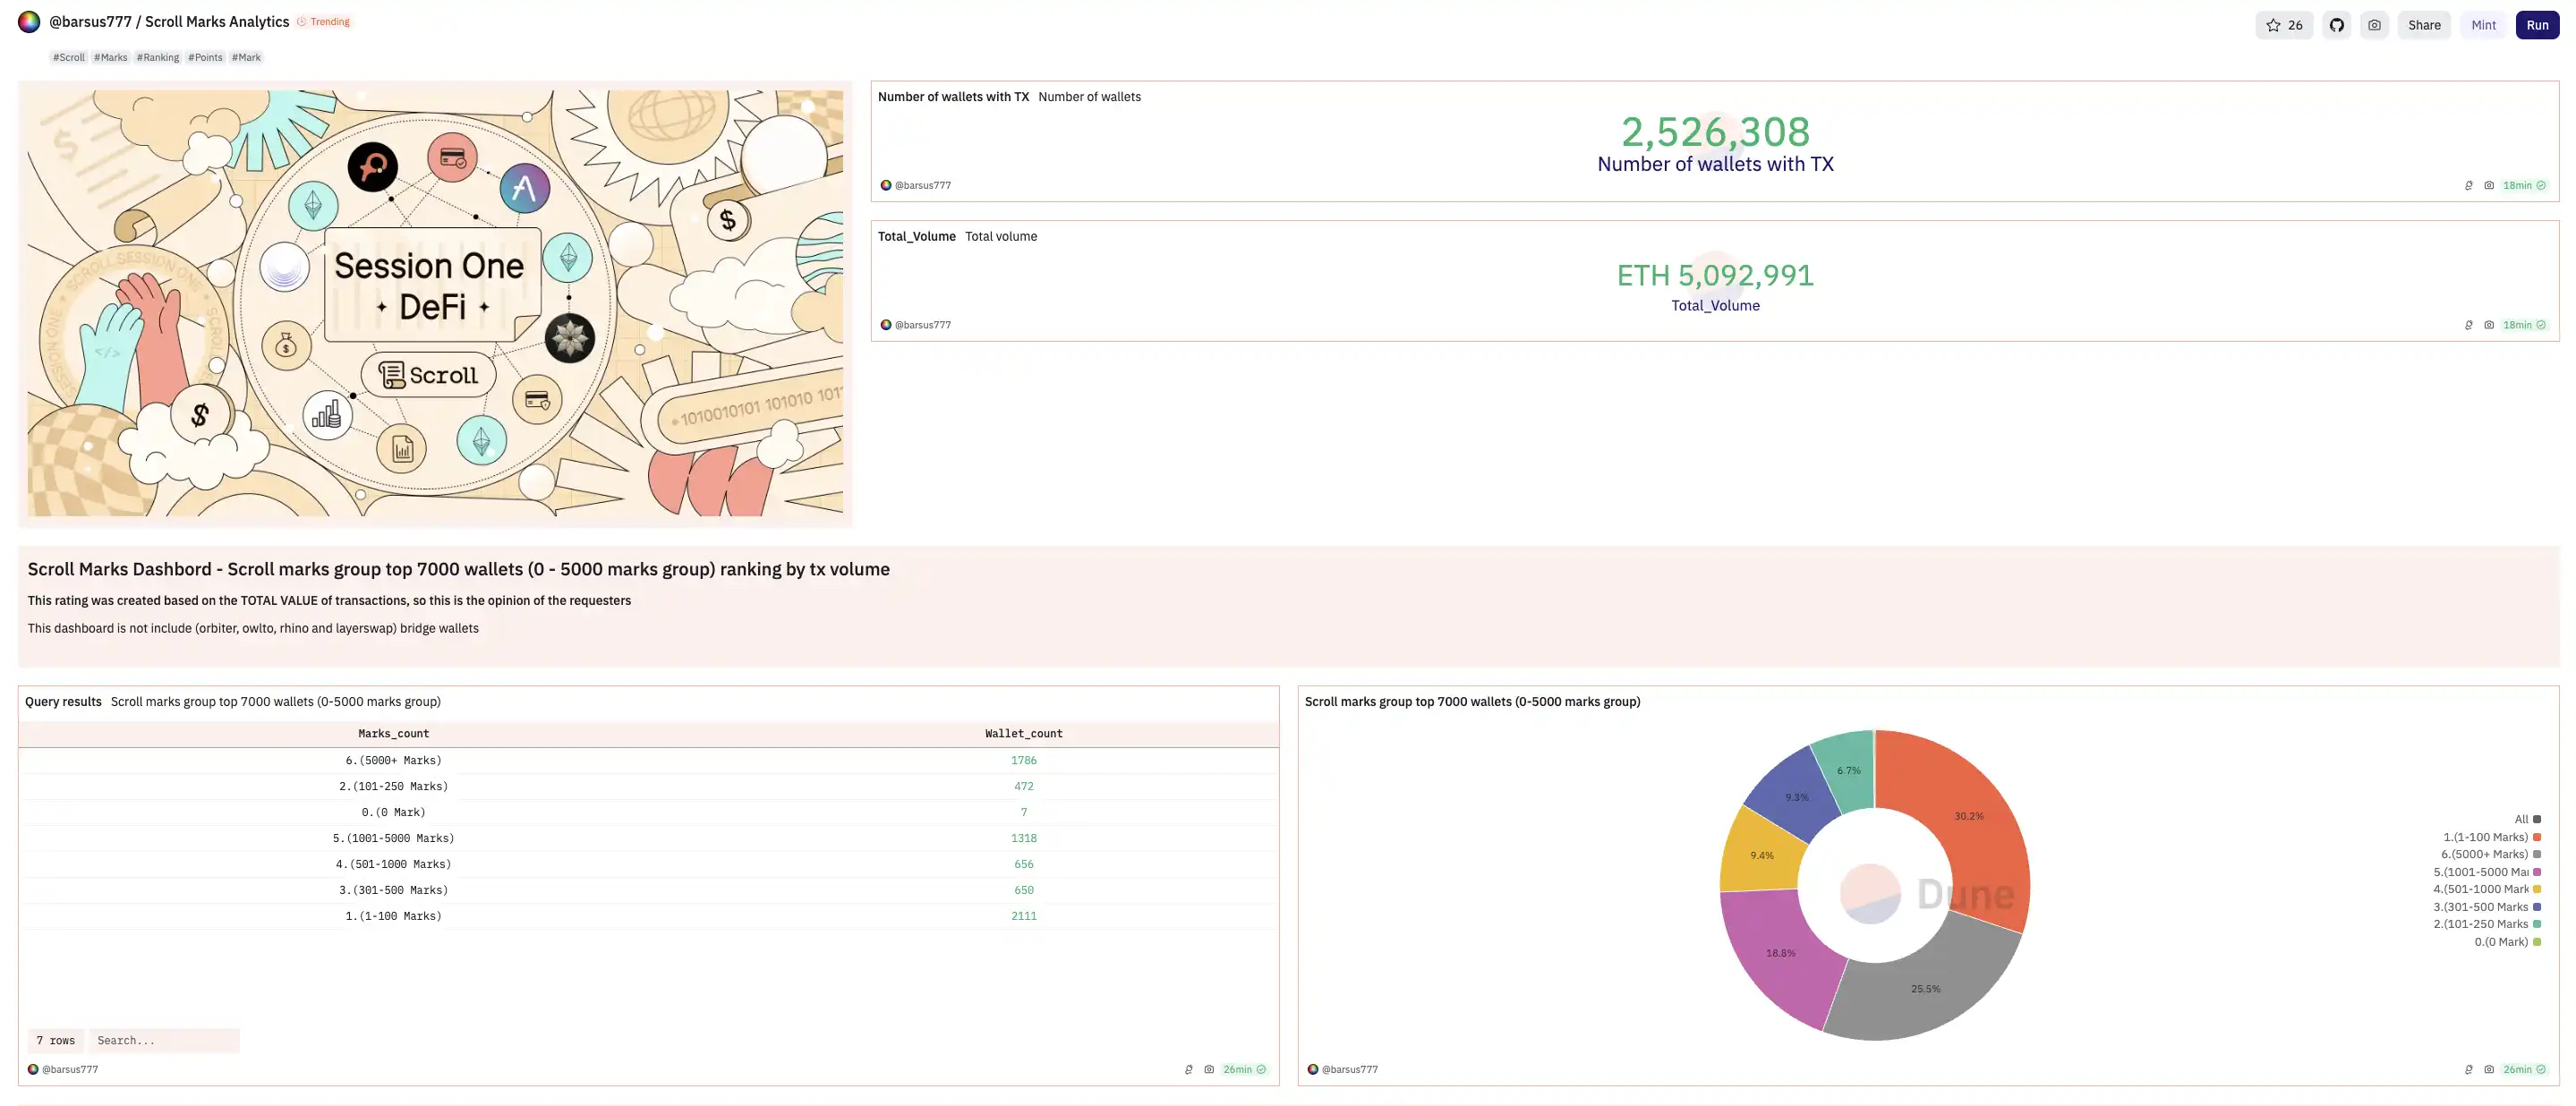Screen dimensions: 2576x1106
Task: Click camera icon on Query results table widget
Action: click(x=1209, y=1069)
